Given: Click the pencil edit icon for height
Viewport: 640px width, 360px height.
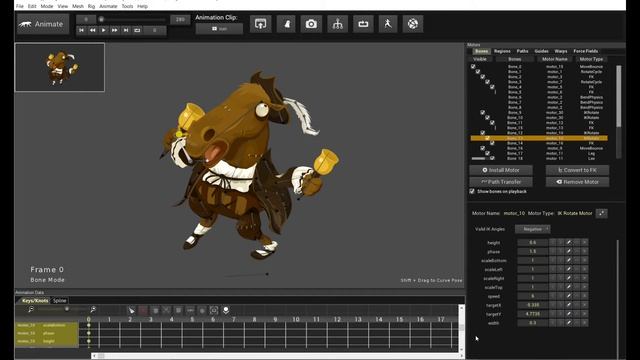Looking at the screenshot, I should 569,242.
